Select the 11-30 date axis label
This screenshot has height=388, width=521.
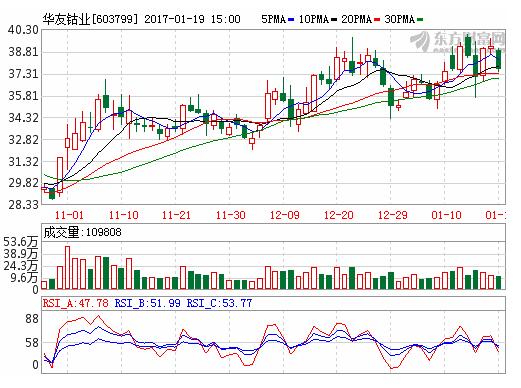231,215
